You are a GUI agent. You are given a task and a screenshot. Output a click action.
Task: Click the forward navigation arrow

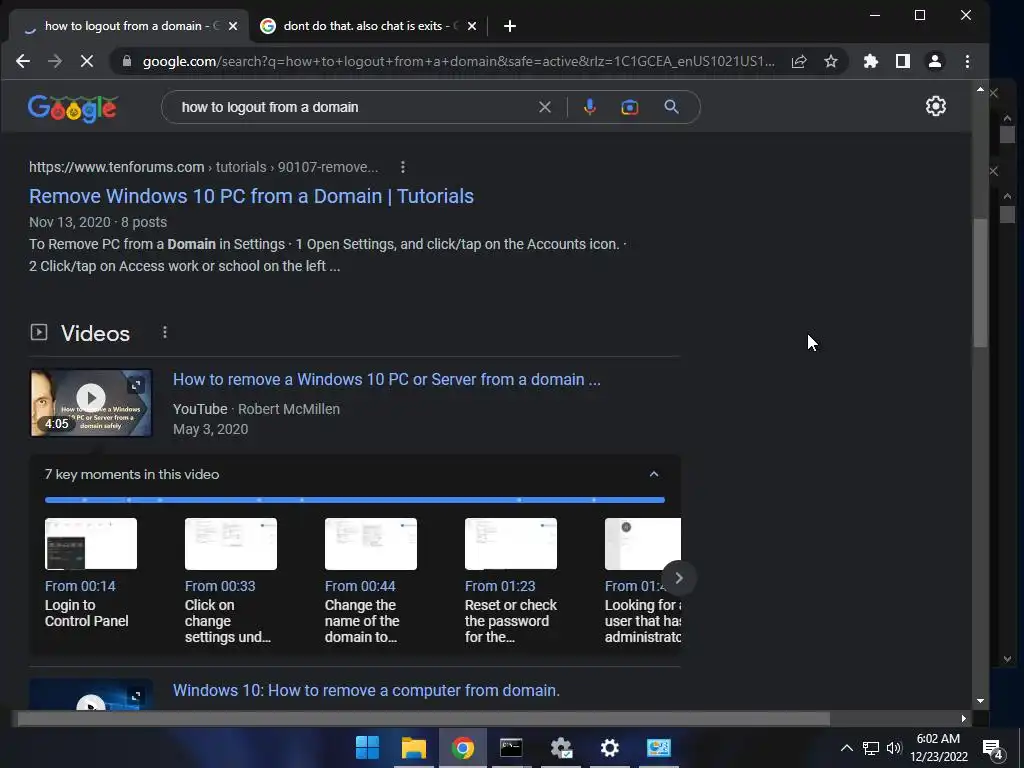(x=55, y=61)
